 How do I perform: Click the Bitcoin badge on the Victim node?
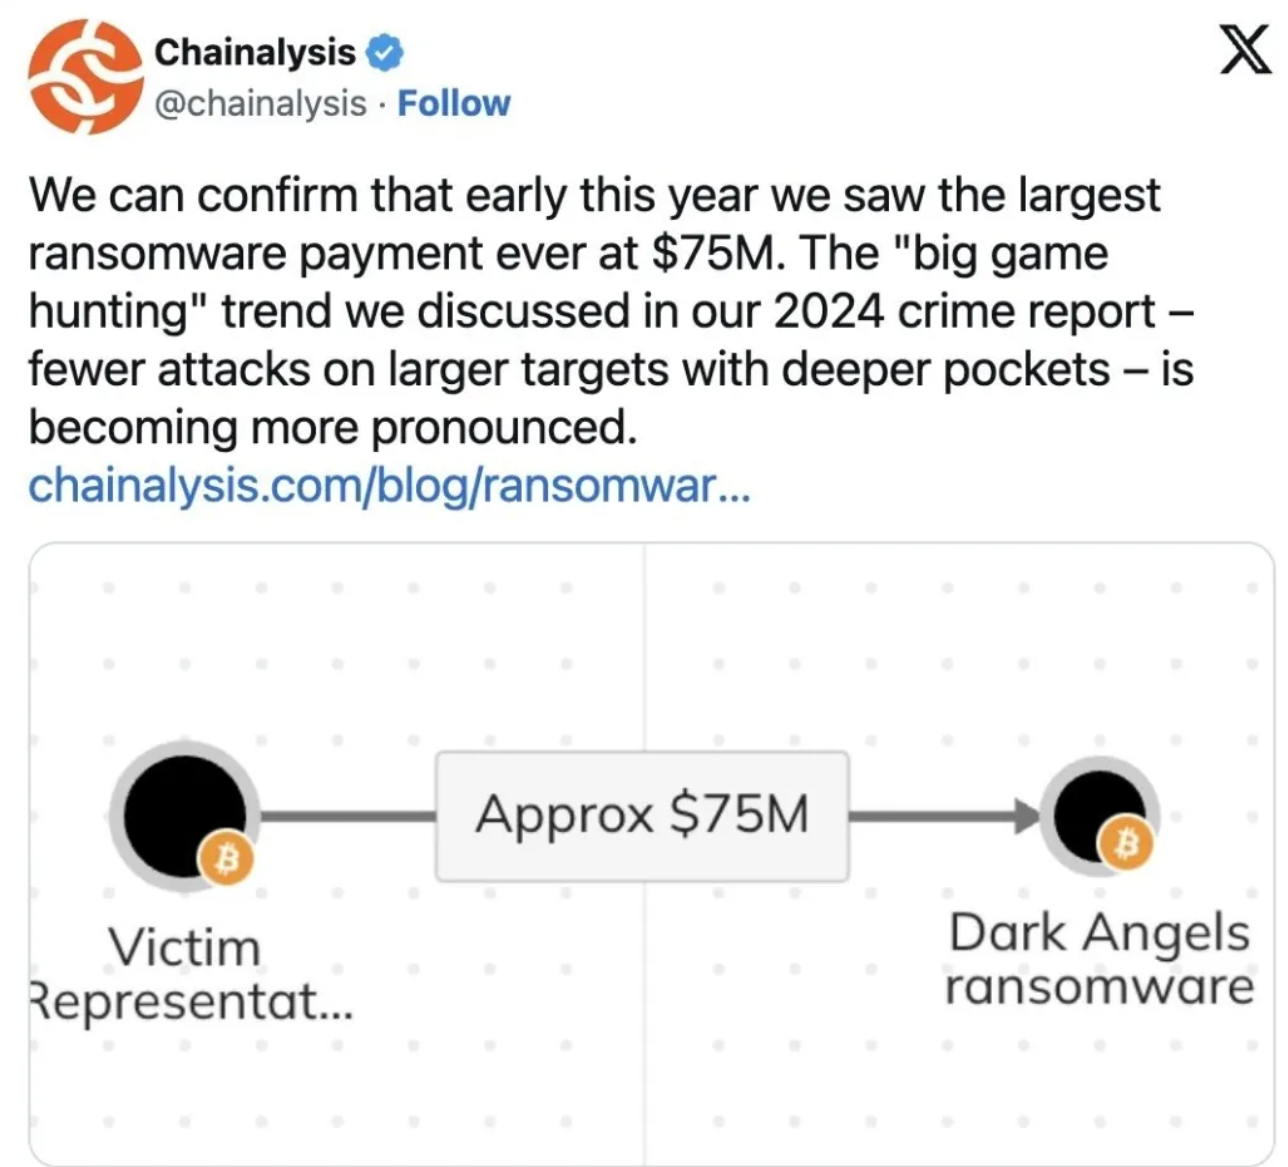[227, 858]
